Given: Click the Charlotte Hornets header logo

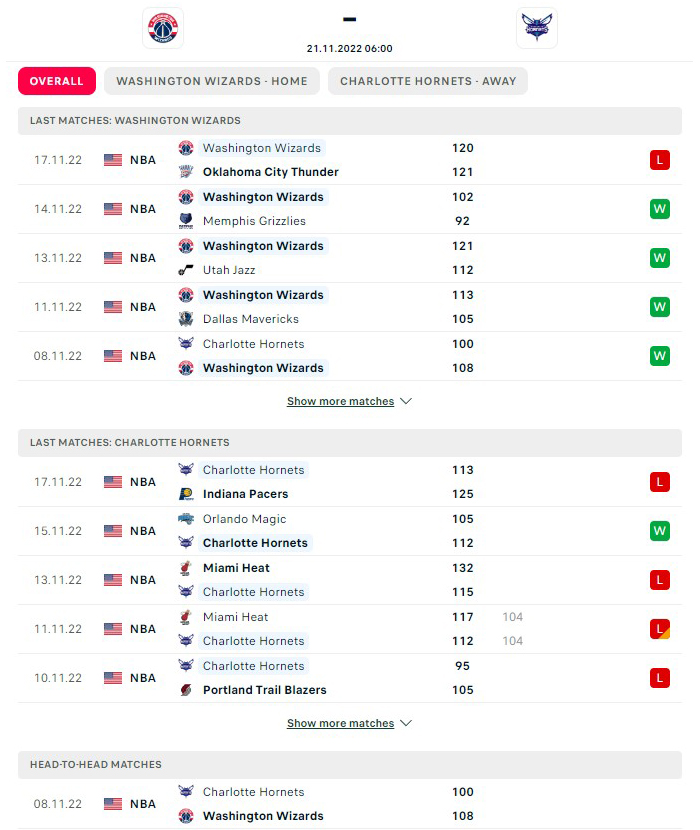Looking at the screenshot, I should click(x=537, y=28).
